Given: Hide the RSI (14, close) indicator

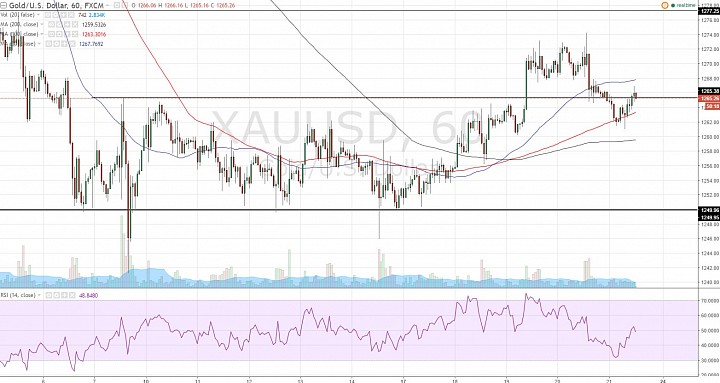Looking at the screenshot, I should tap(49, 295).
